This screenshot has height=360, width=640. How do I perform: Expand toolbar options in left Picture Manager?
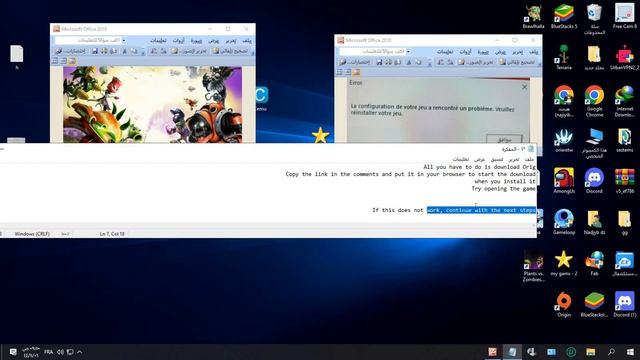[x=143, y=52]
